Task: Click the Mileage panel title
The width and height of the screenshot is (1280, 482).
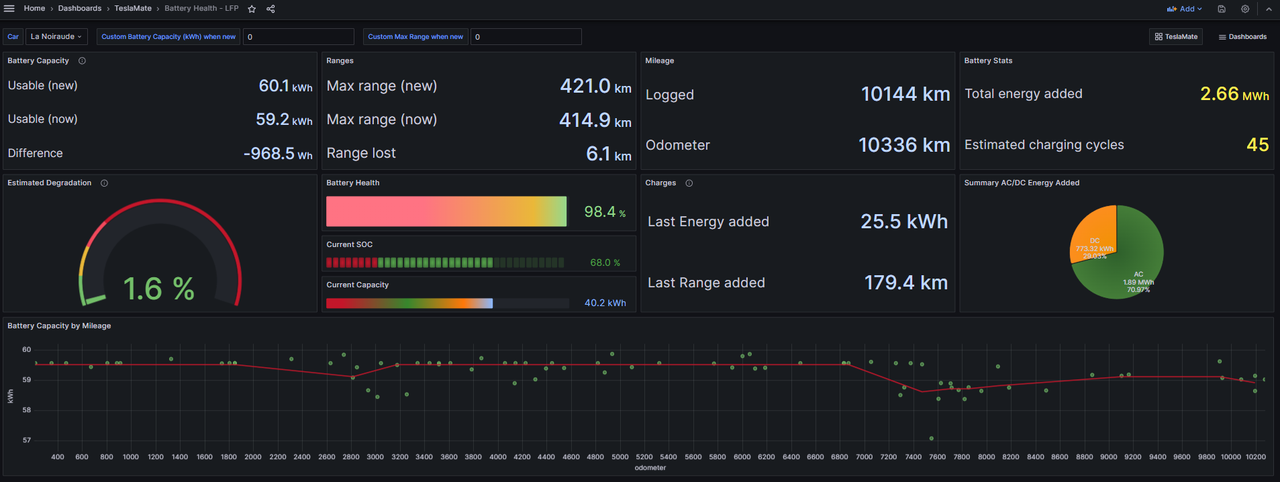Action: (659, 61)
